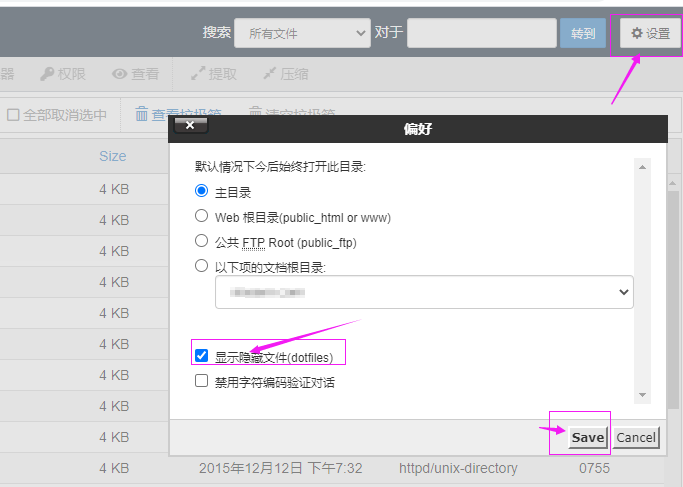Select 以下项的文档根目录 radio option

click(x=201, y=265)
